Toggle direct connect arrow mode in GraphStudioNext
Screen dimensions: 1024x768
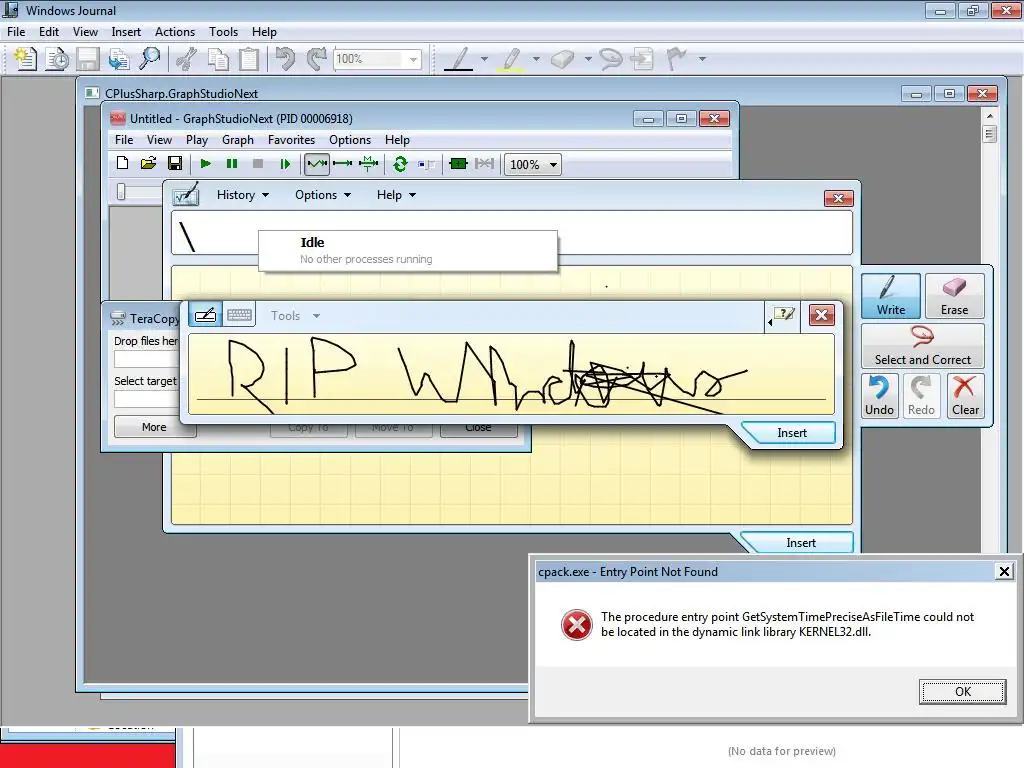click(342, 164)
